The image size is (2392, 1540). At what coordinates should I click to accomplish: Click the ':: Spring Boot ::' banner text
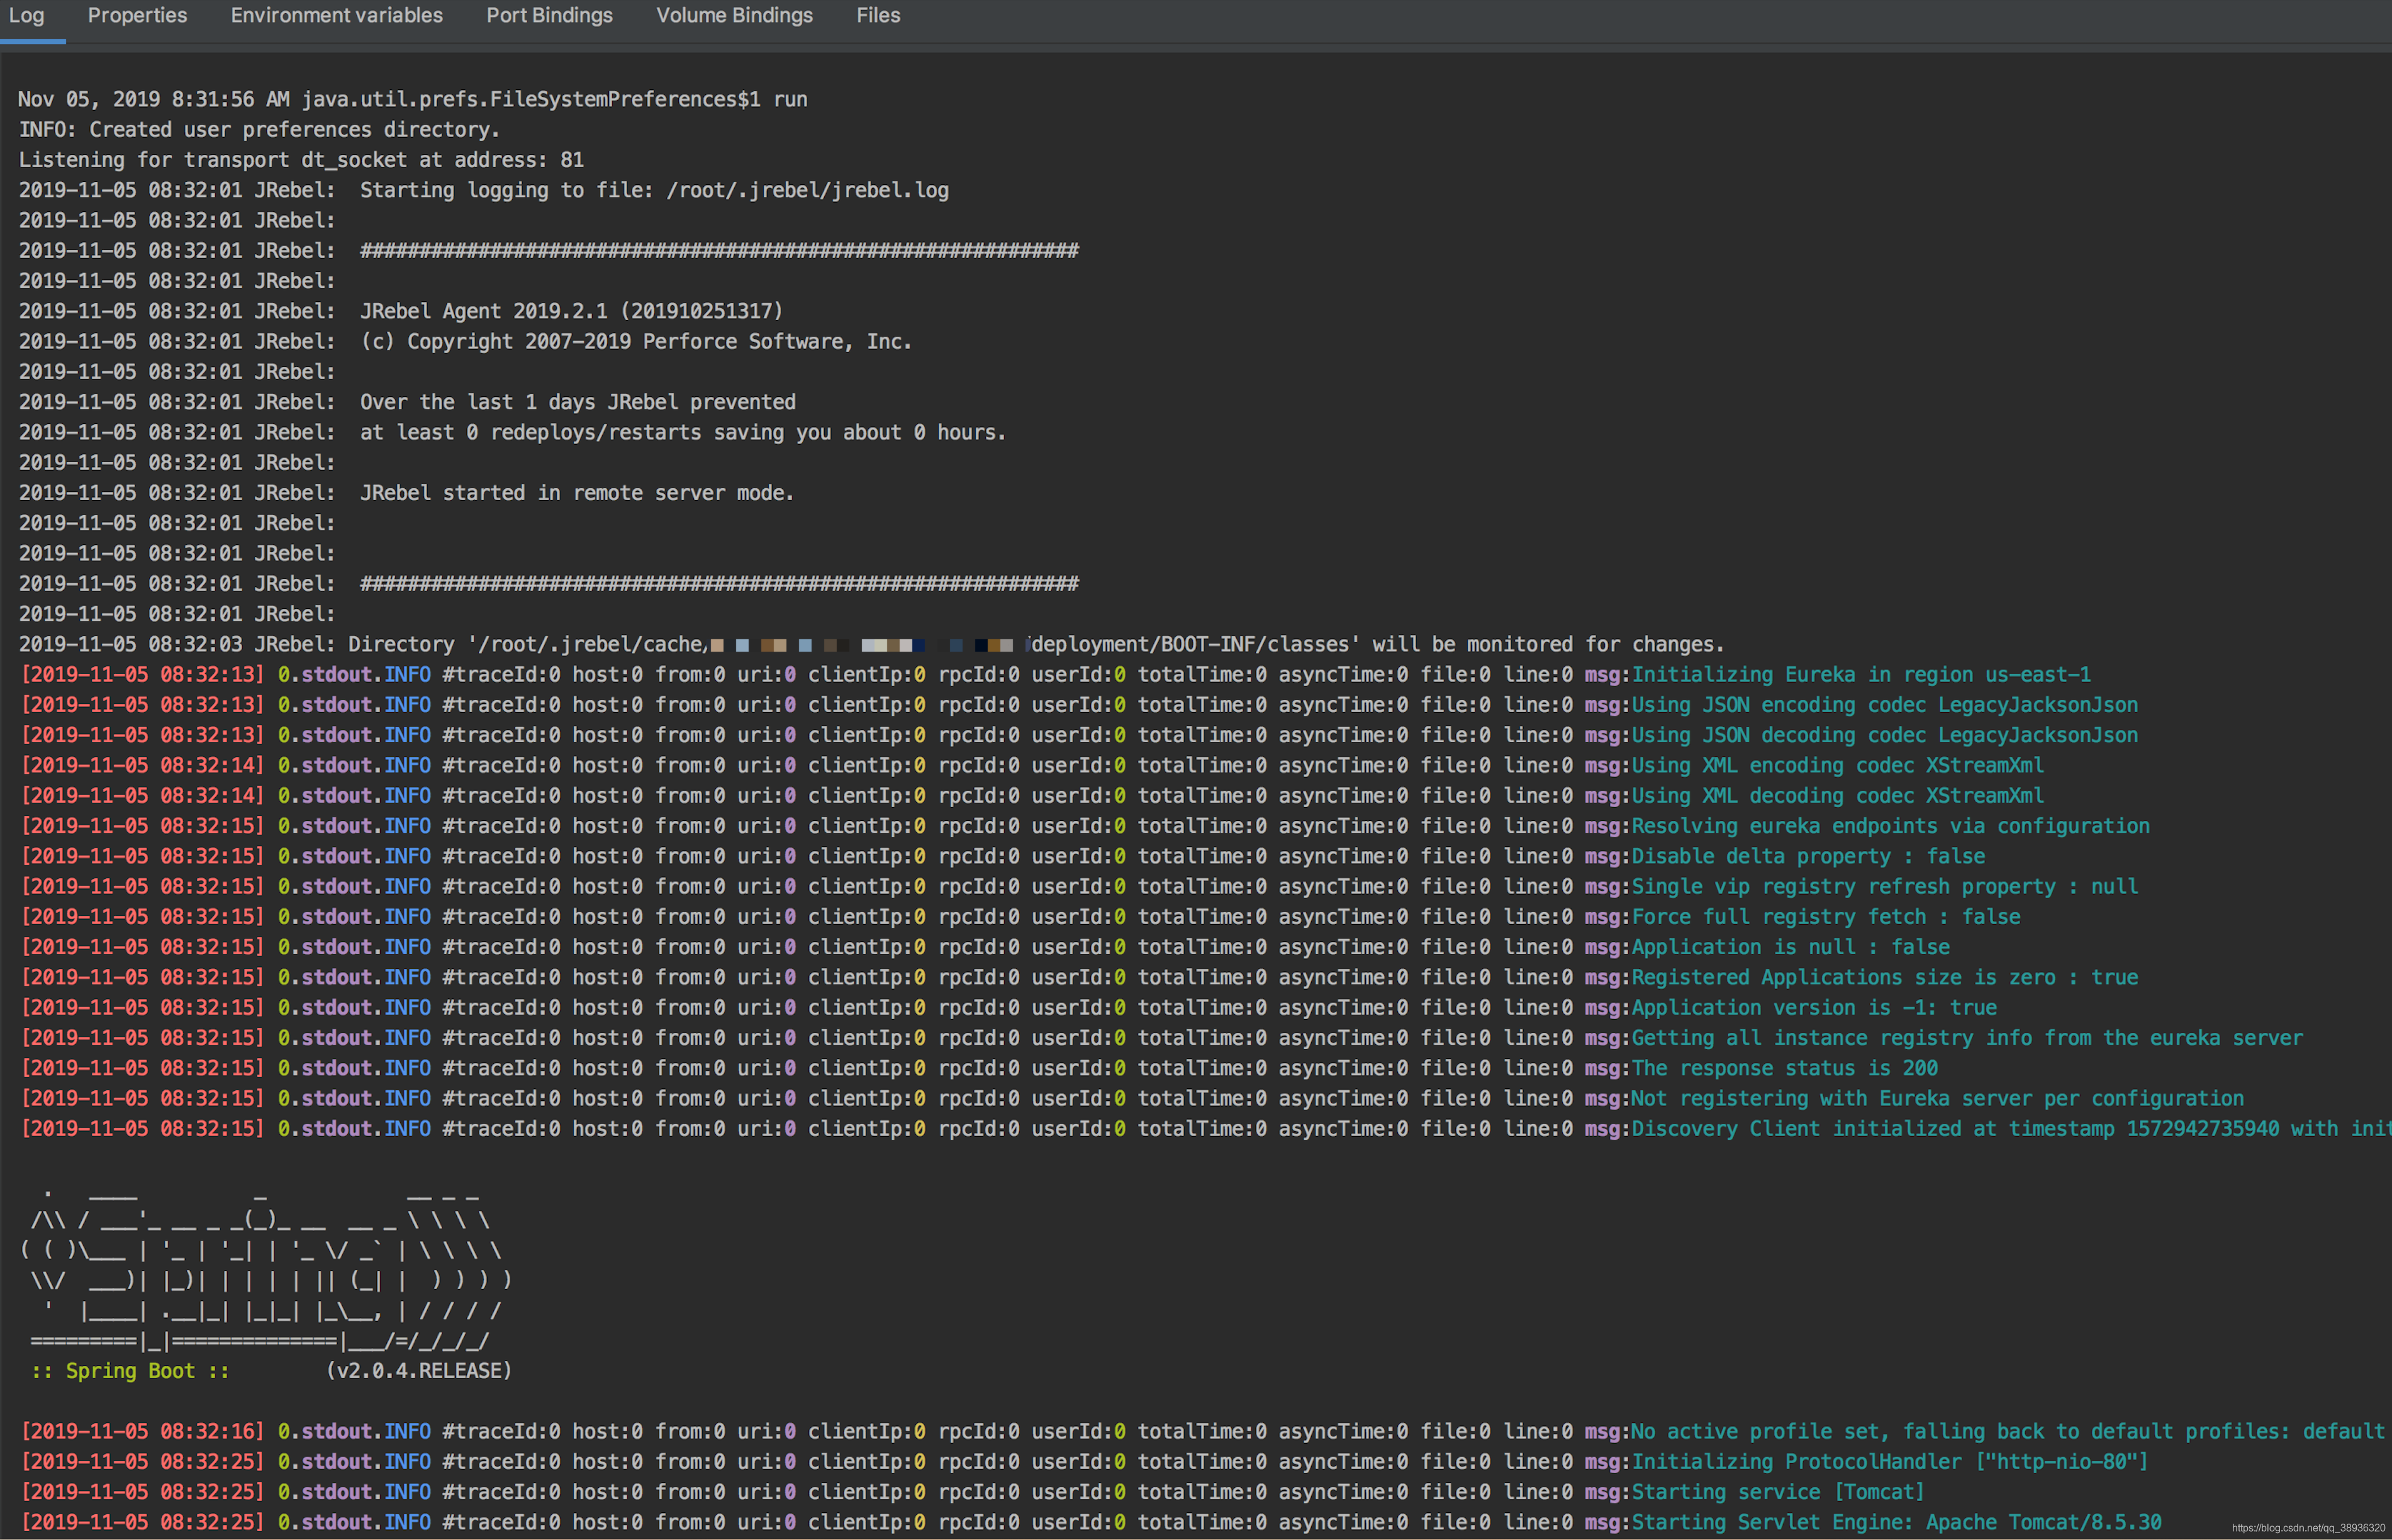pos(130,1371)
